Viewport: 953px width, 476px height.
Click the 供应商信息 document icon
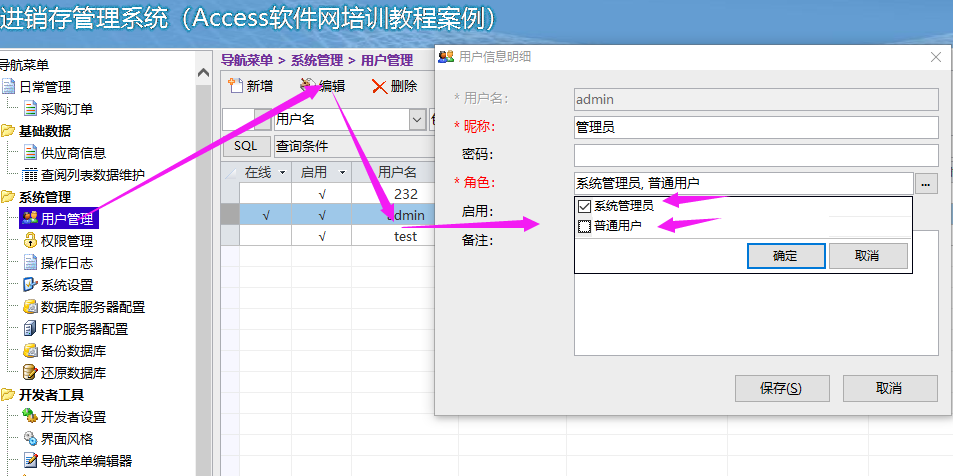pyautogui.click(x=30, y=153)
